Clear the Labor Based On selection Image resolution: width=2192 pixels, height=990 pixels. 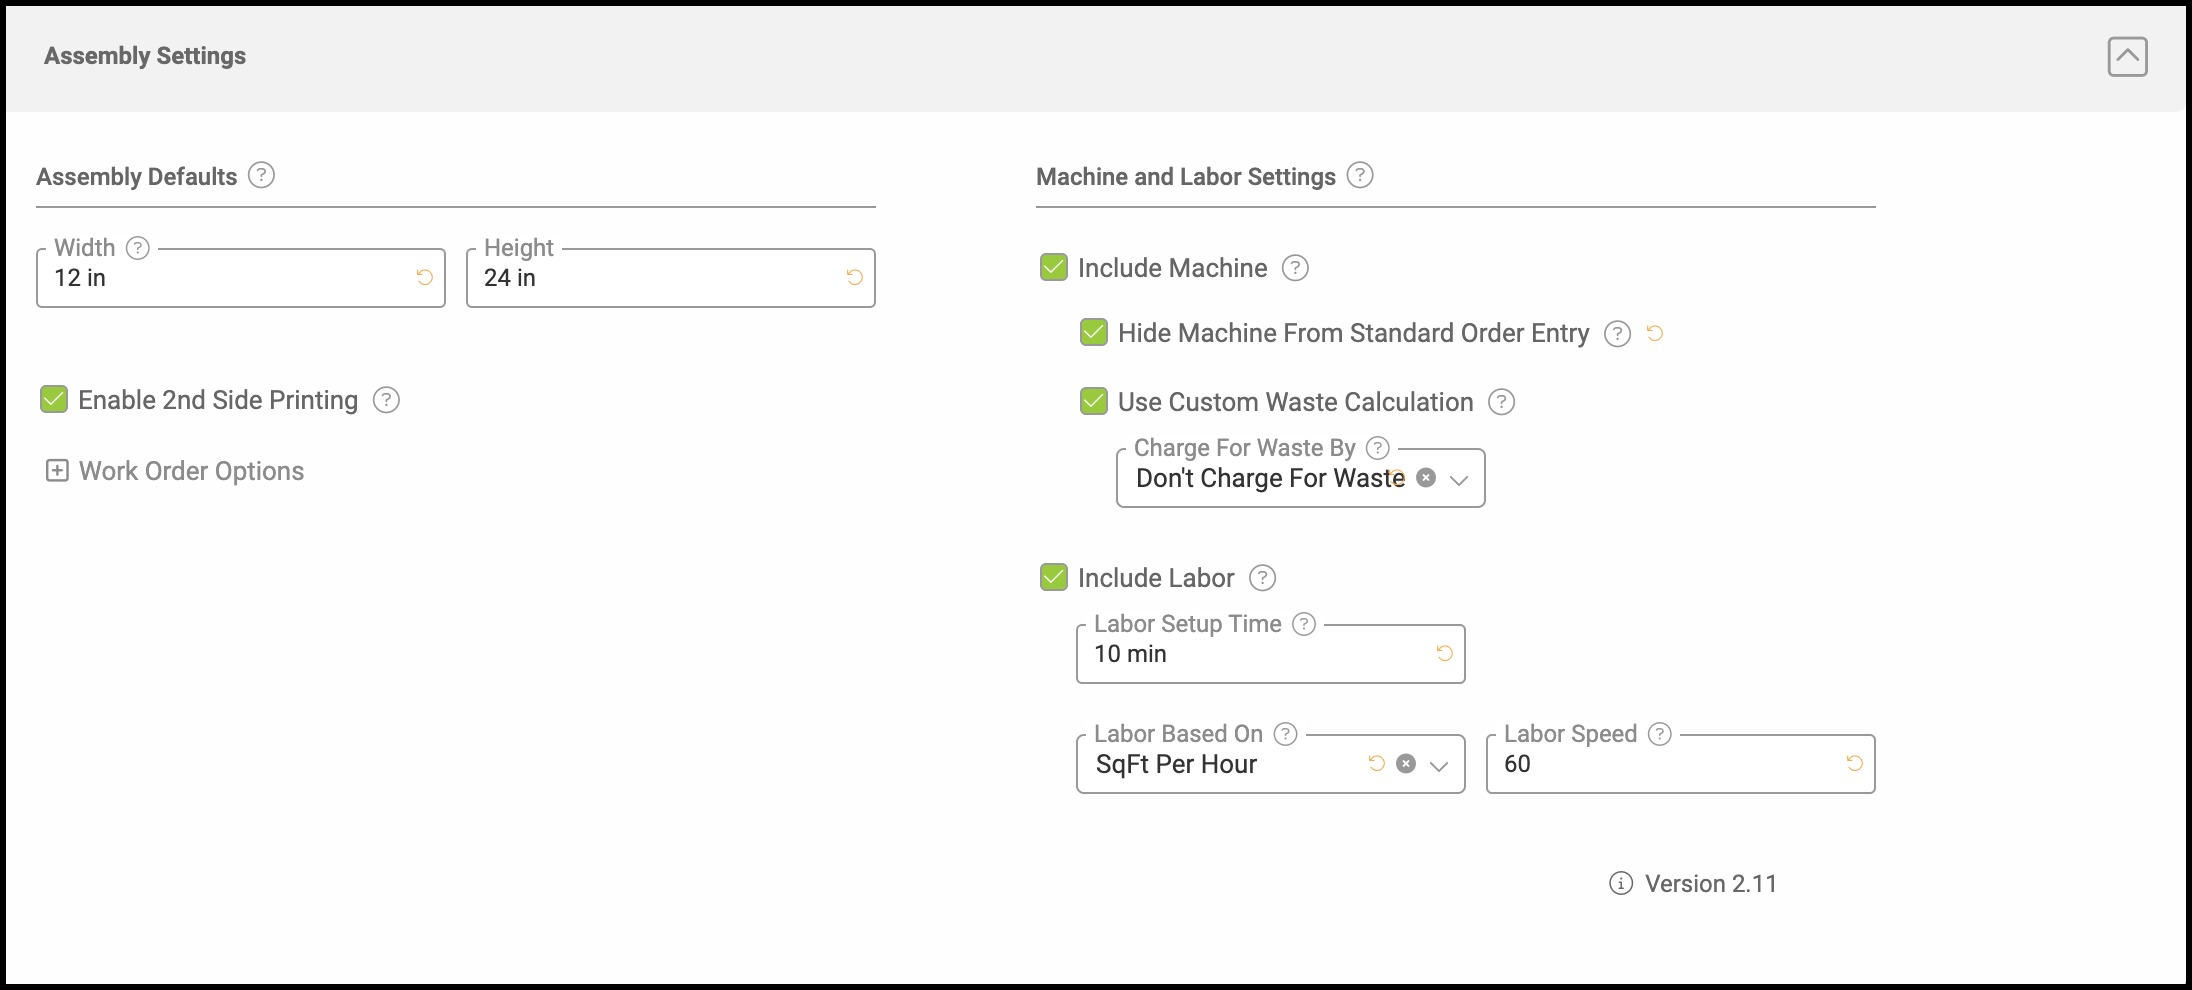click(x=1406, y=764)
